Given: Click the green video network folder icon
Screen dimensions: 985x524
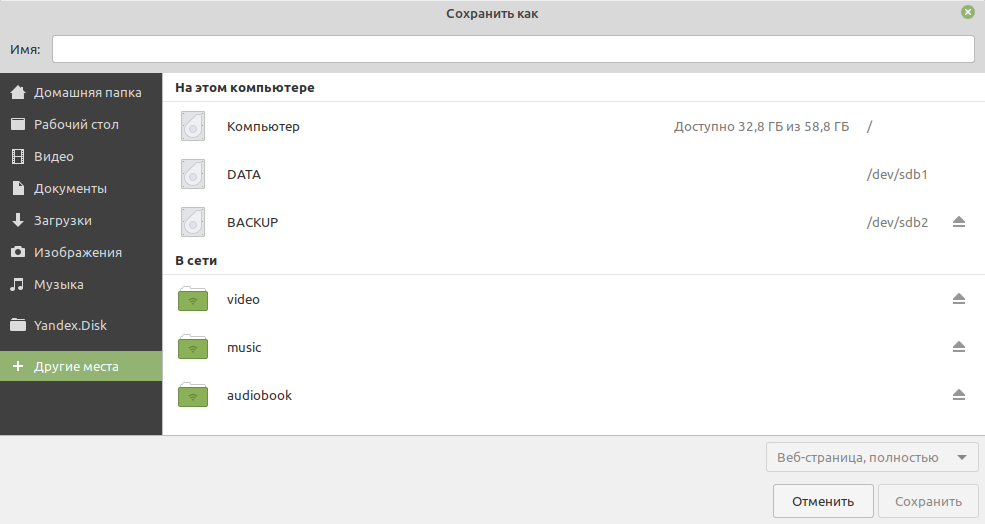Looking at the screenshot, I should click(x=193, y=299).
